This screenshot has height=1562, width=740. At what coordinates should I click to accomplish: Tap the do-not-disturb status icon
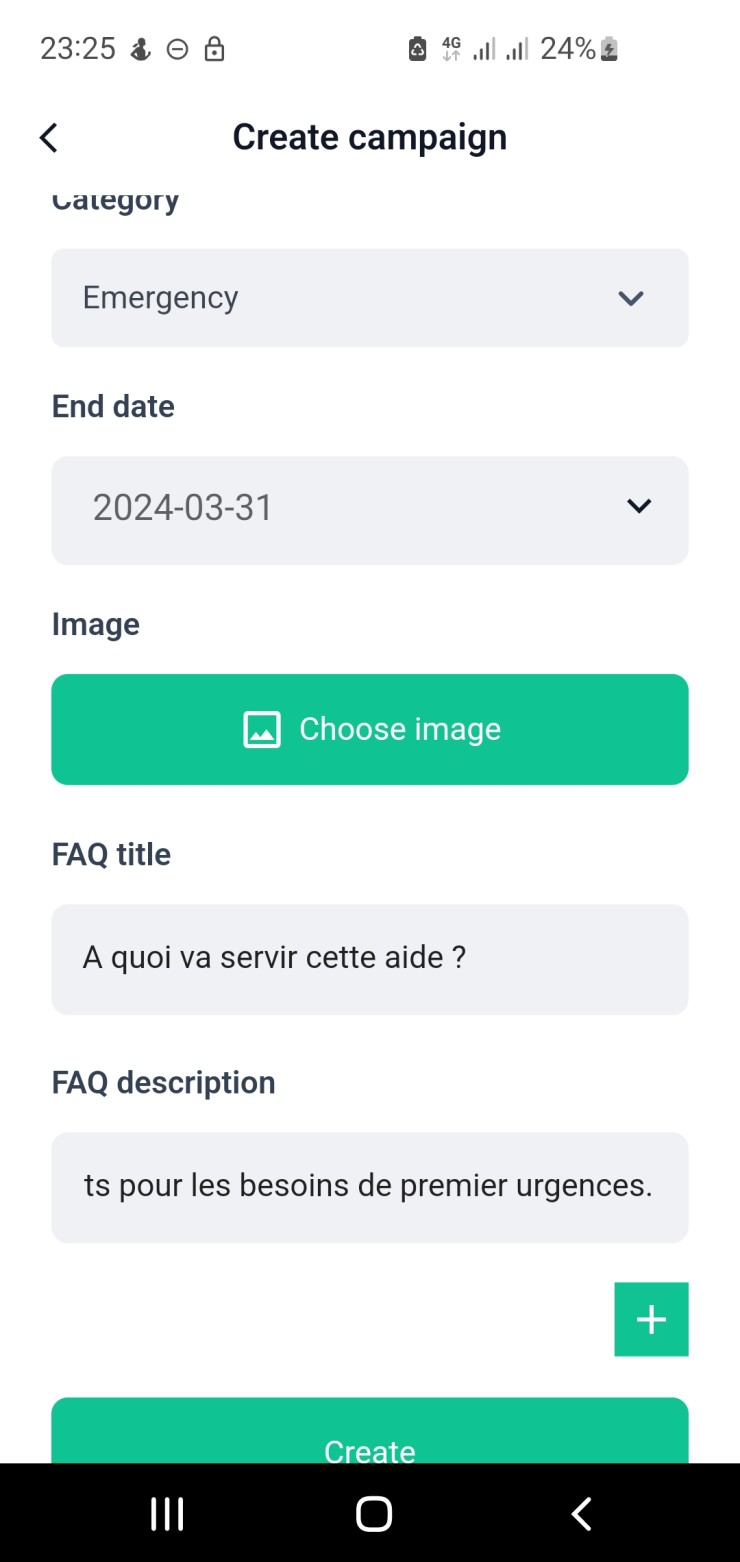click(x=177, y=49)
